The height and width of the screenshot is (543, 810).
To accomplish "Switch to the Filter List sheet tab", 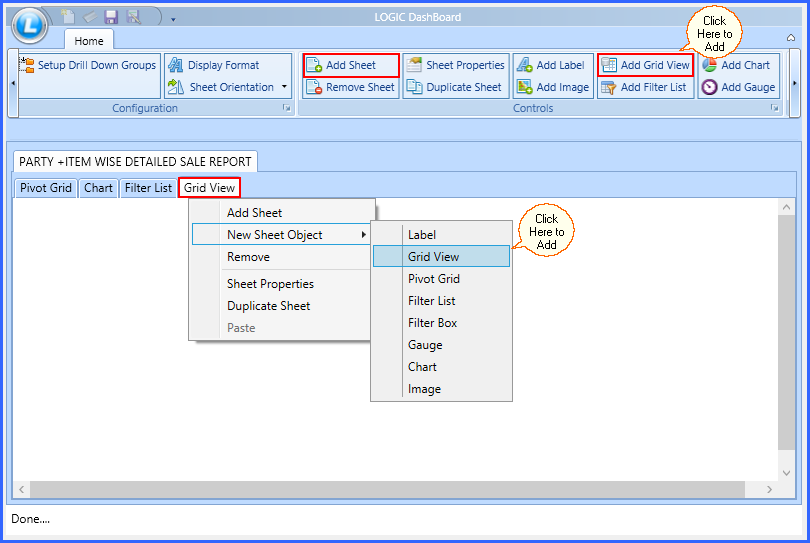I will click(x=148, y=188).
